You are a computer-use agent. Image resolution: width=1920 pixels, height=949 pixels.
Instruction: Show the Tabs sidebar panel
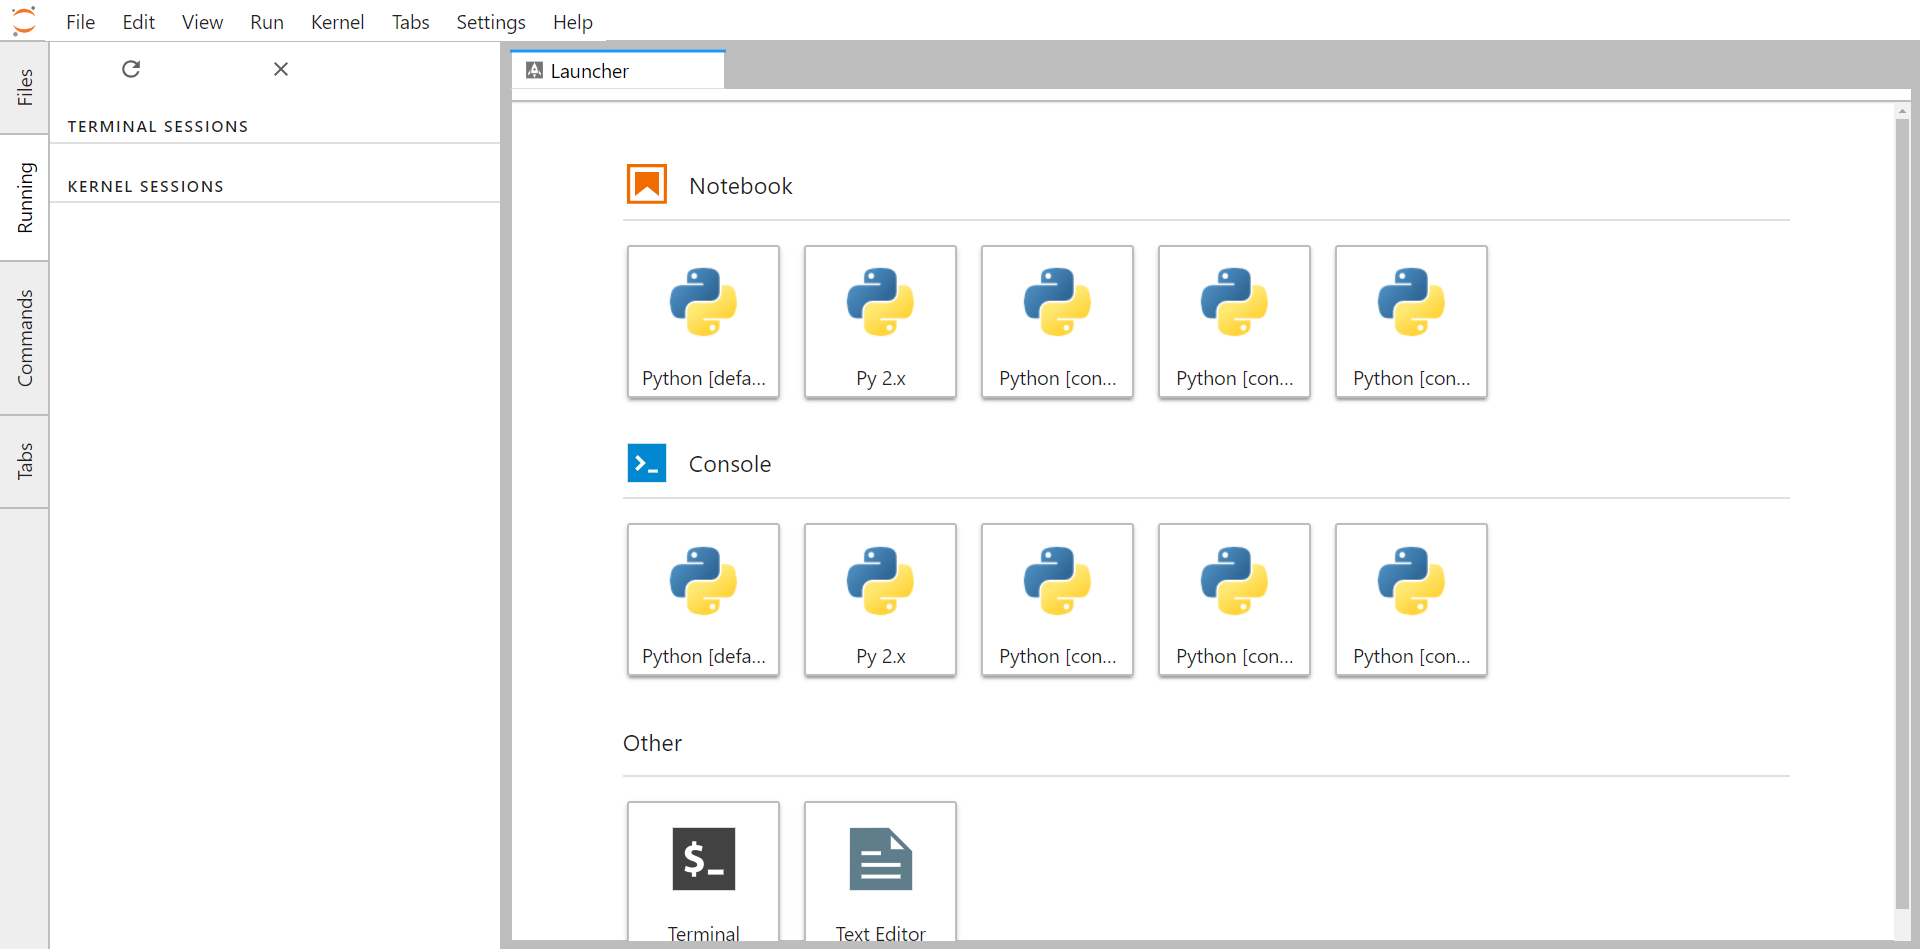click(24, 461)
